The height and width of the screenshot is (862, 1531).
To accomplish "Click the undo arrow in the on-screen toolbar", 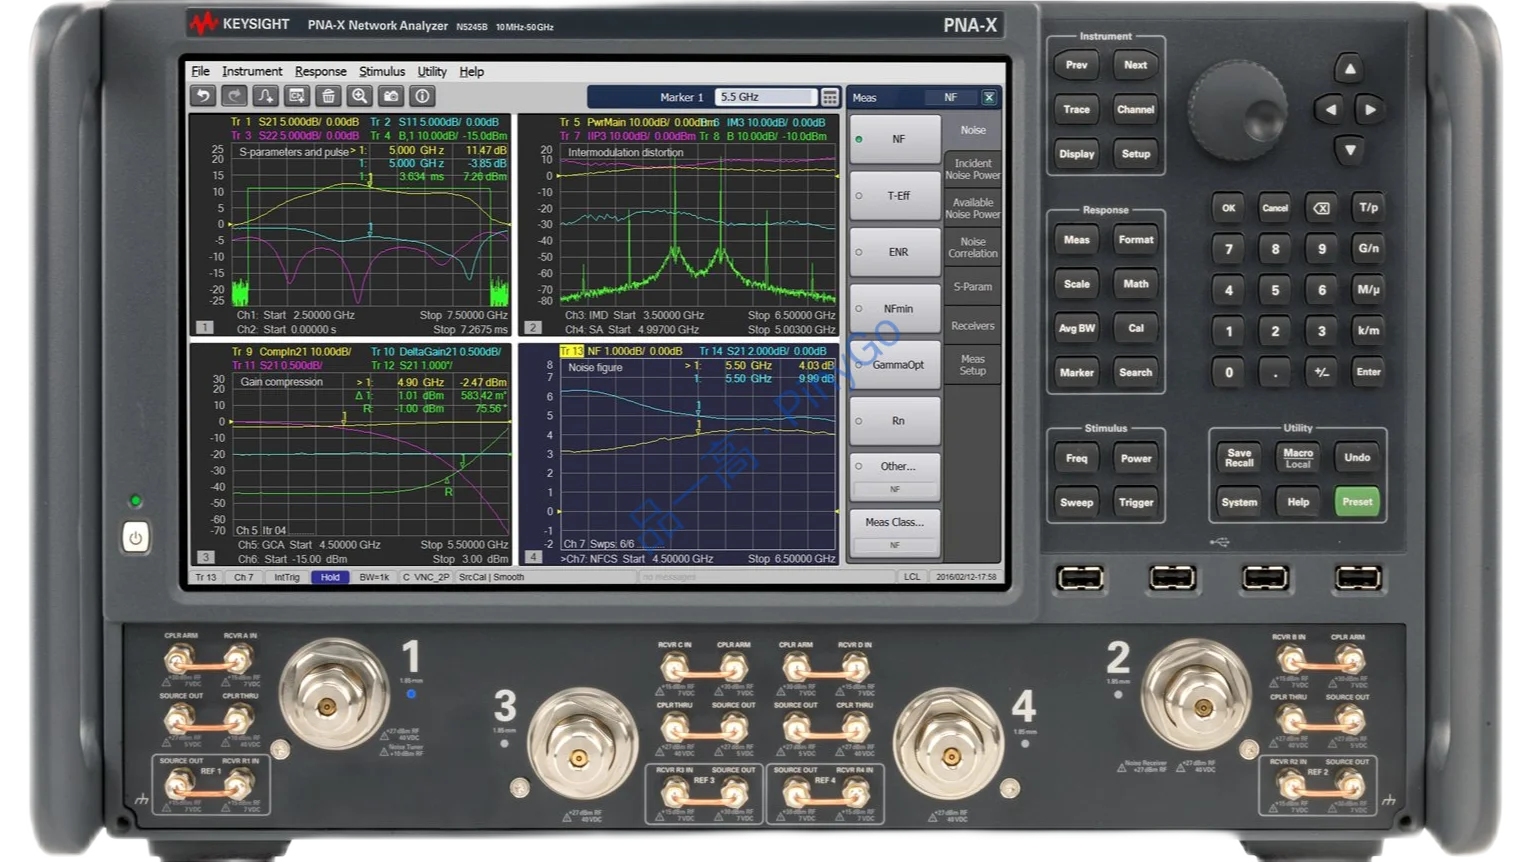I will (x=203, y=96).
